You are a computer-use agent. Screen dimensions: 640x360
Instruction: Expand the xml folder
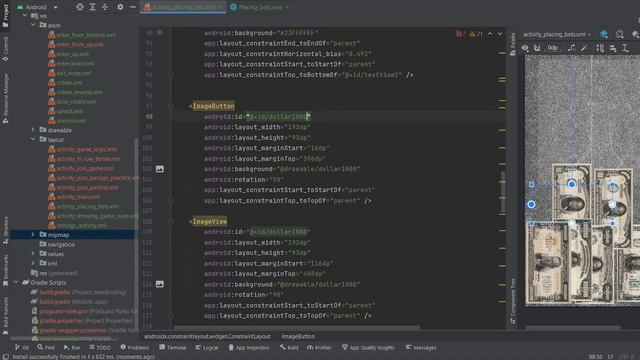(33, 263)
